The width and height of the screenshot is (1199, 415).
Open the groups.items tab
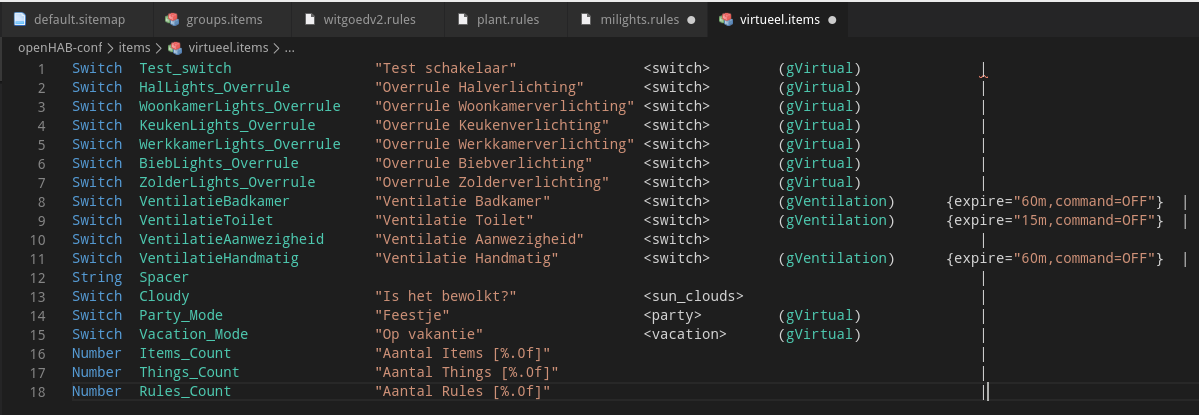(x=225, y=19)
